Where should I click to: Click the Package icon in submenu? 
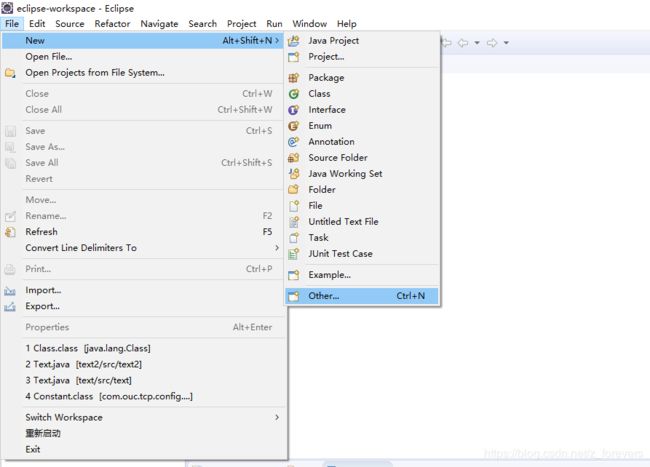click(293, 77)
